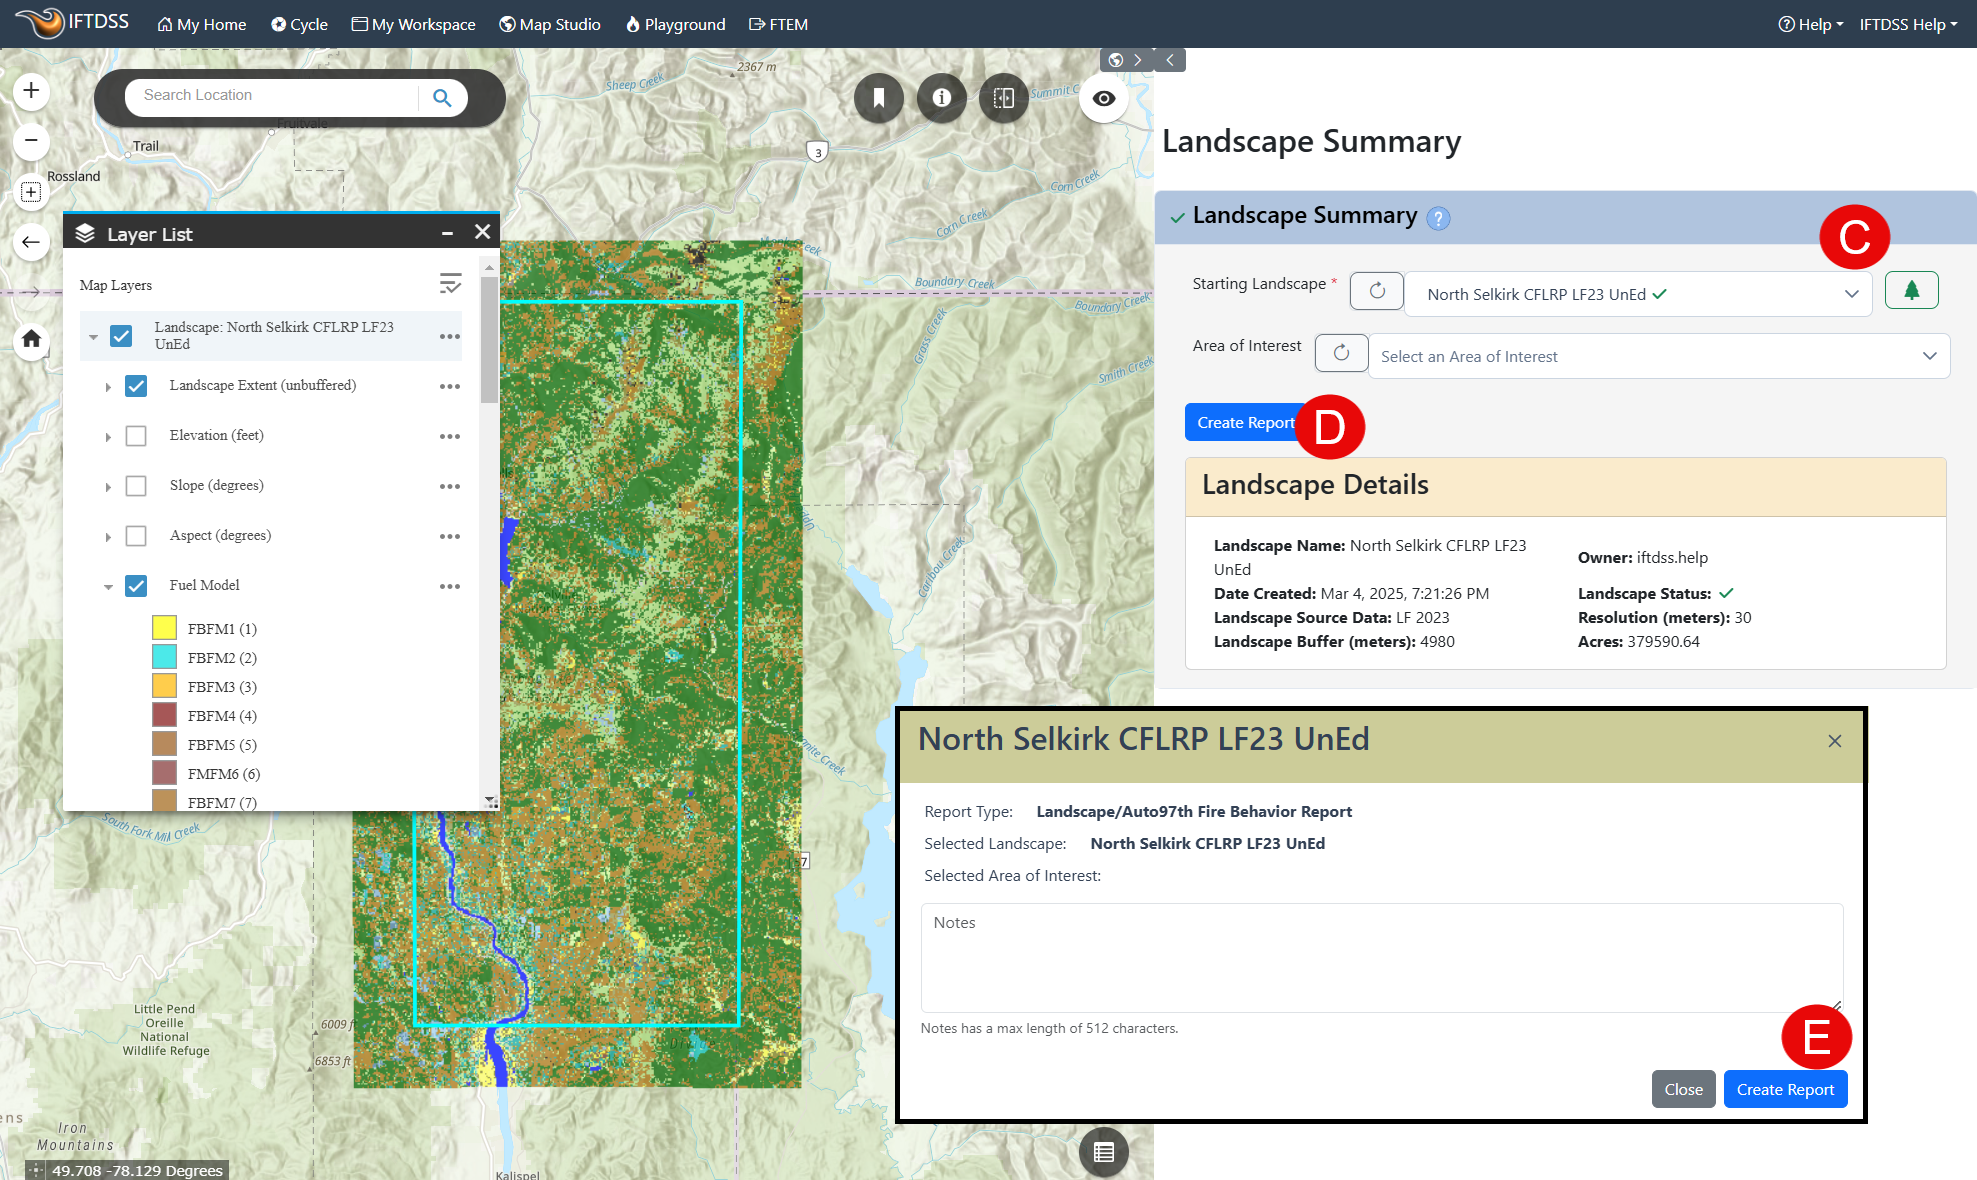Refresh the Starting Landscape list

(1377, 292)
